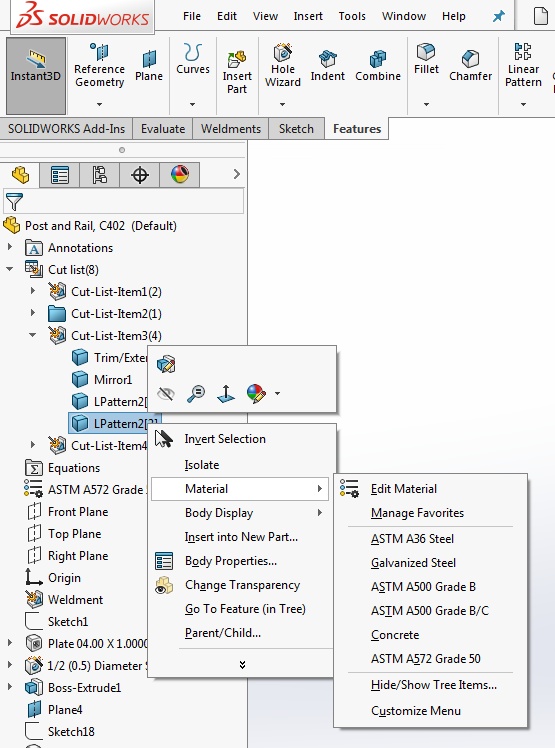
Task: Show more manager tabs arrow
Action: 237,174
